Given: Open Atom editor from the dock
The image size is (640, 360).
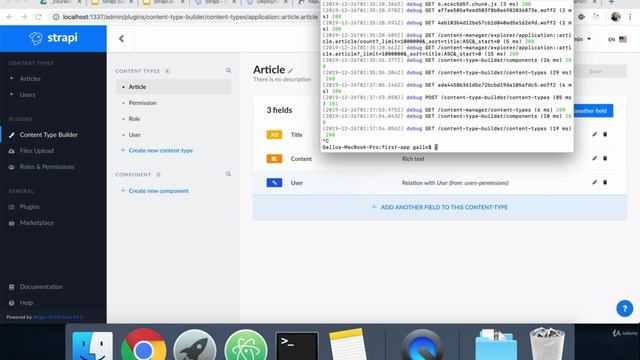Looking at the screenshot, I should coord(246,346).
